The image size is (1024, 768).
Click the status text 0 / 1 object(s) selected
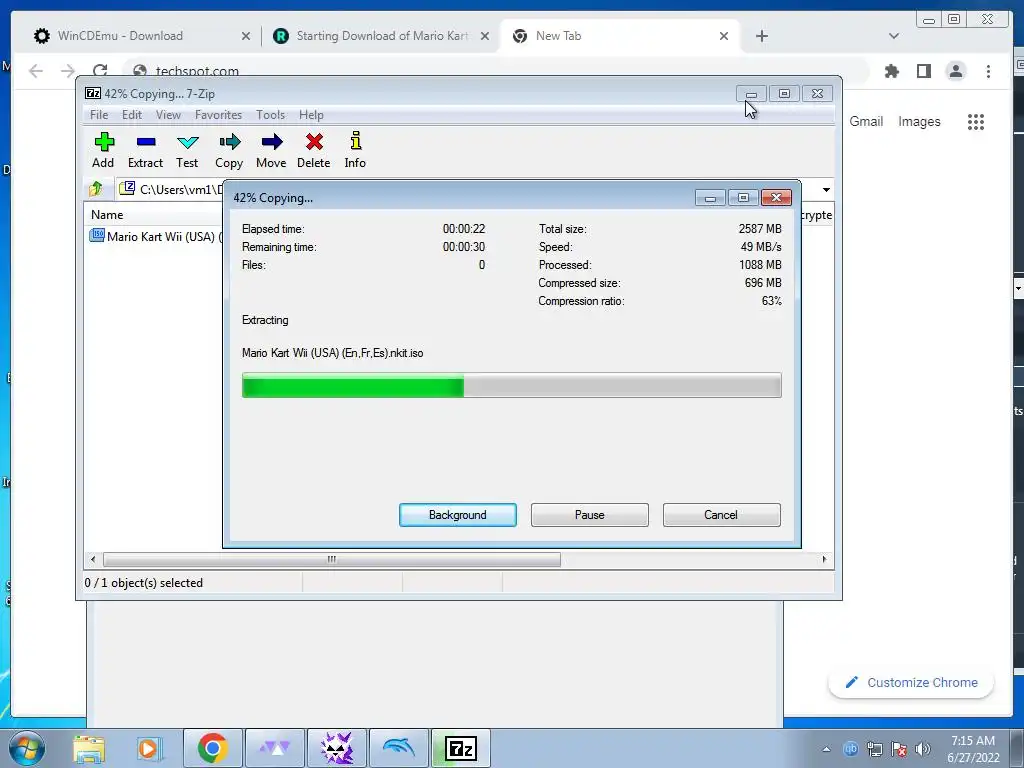click(x=144, y=583)
